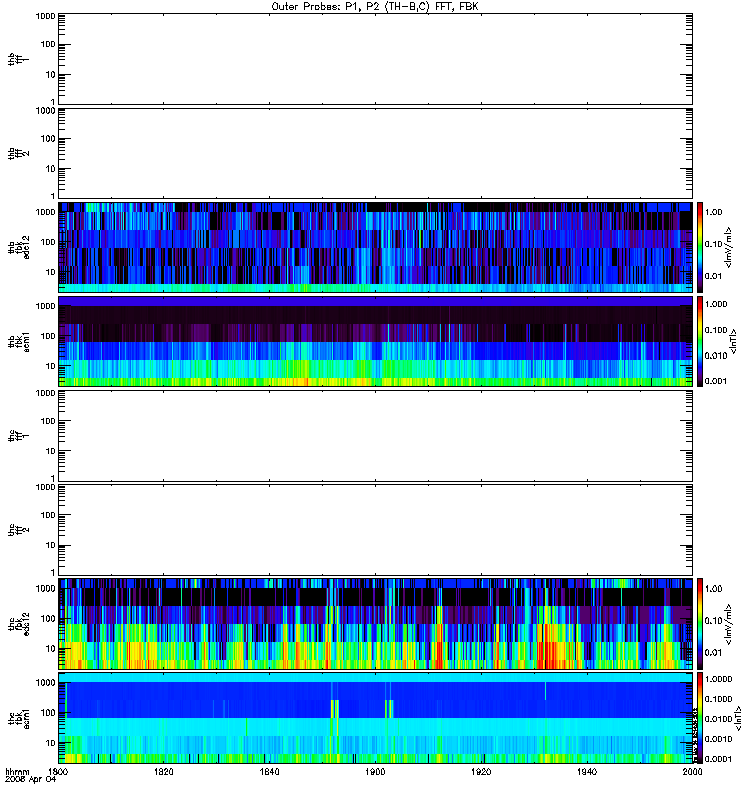Click the '<|nT|>' unit label beside thb scm1
The width and height of the screenshot is (750, 800).
[734, 341]
